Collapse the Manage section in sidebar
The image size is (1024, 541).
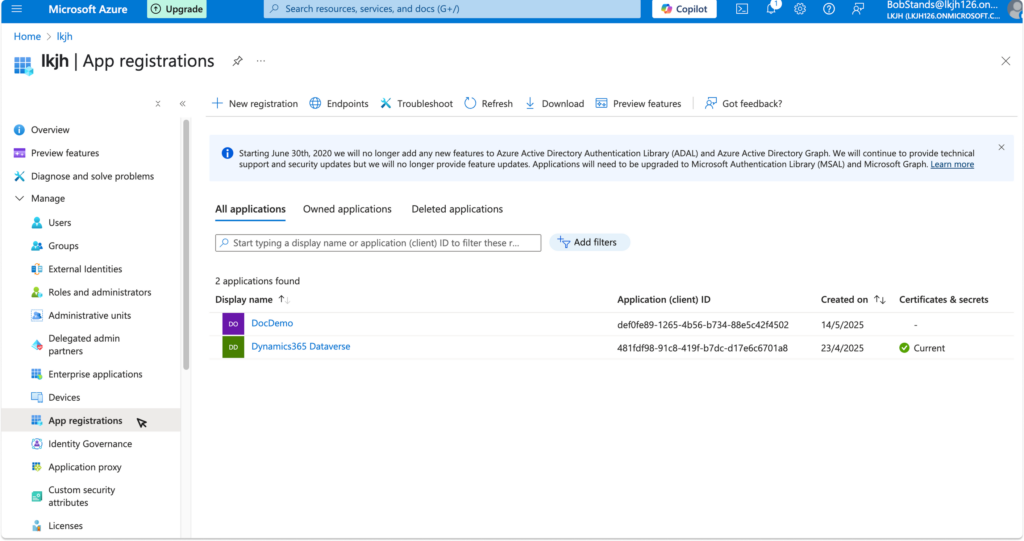[19, 199]
